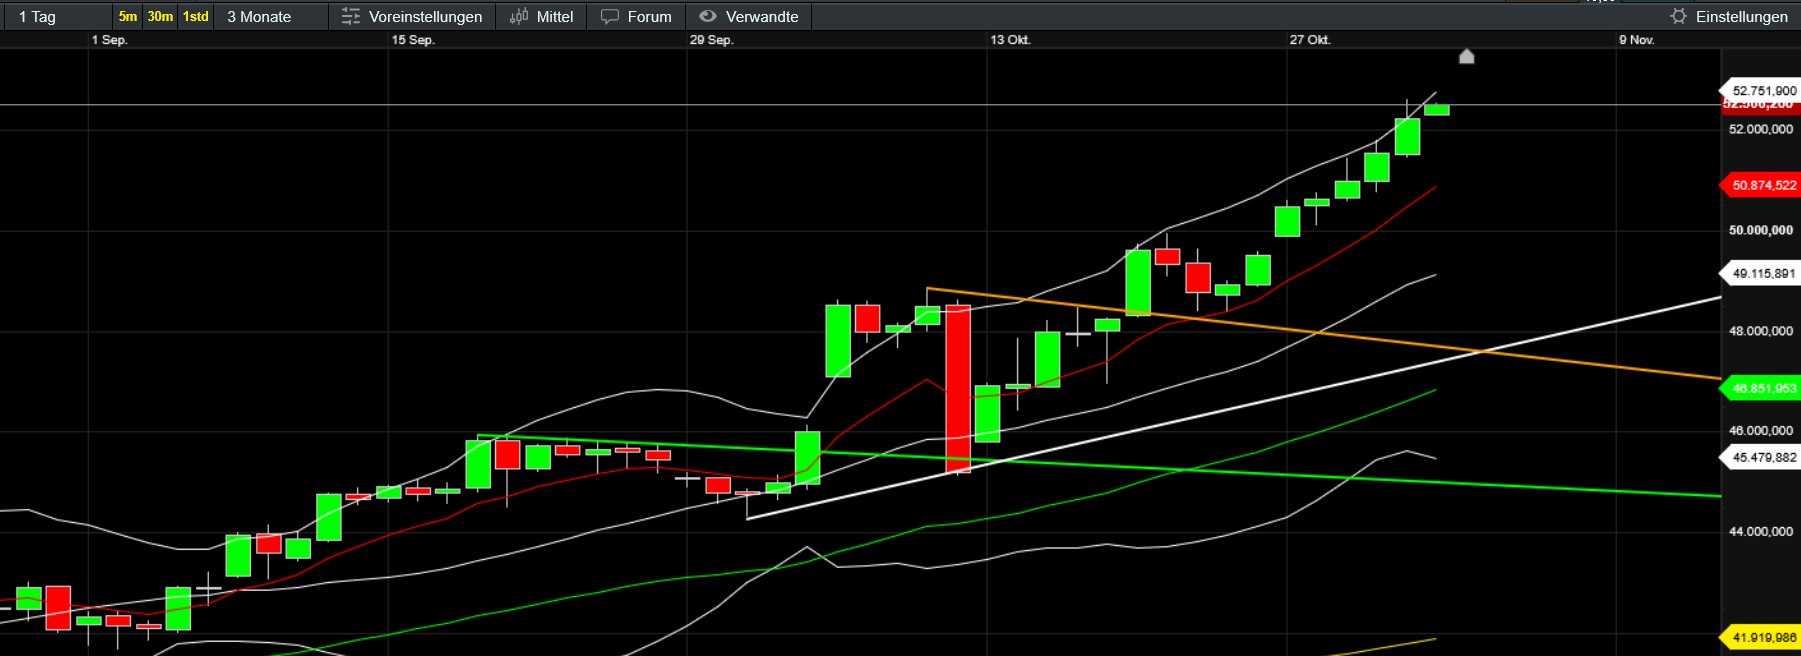
Task: Open the Voreinstellungen menu
Action: 425,16
